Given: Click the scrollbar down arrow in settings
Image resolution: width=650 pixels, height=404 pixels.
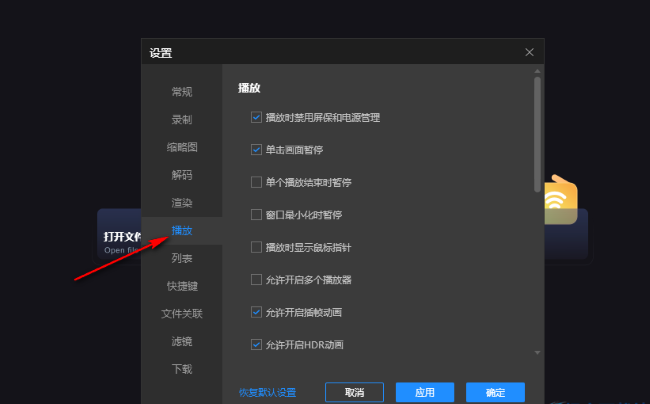Looking at the screenshot, I should coord(537,353).
